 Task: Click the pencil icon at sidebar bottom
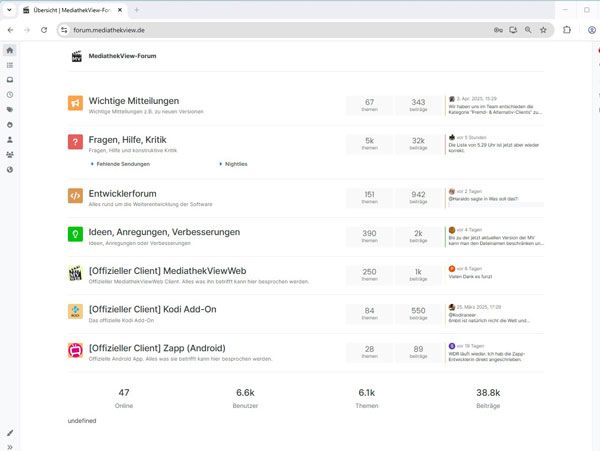click(x=10, y=433)
